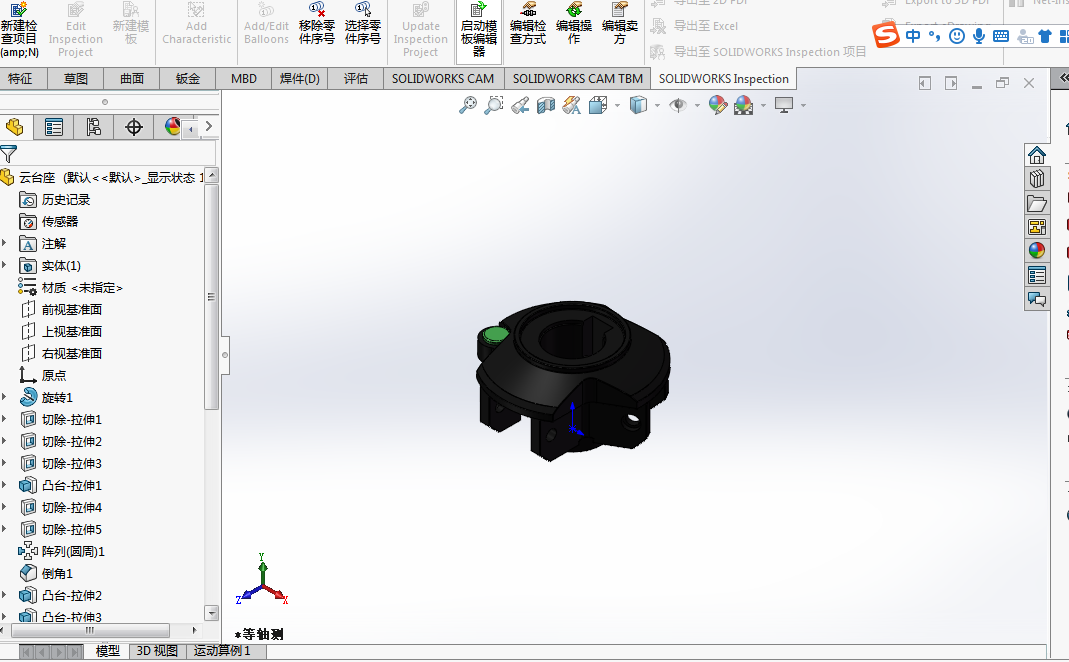1069x662 pixels.
Task: Open Edit Inspection Methods (编辑检查方式)
Action: tap(528, 25)
